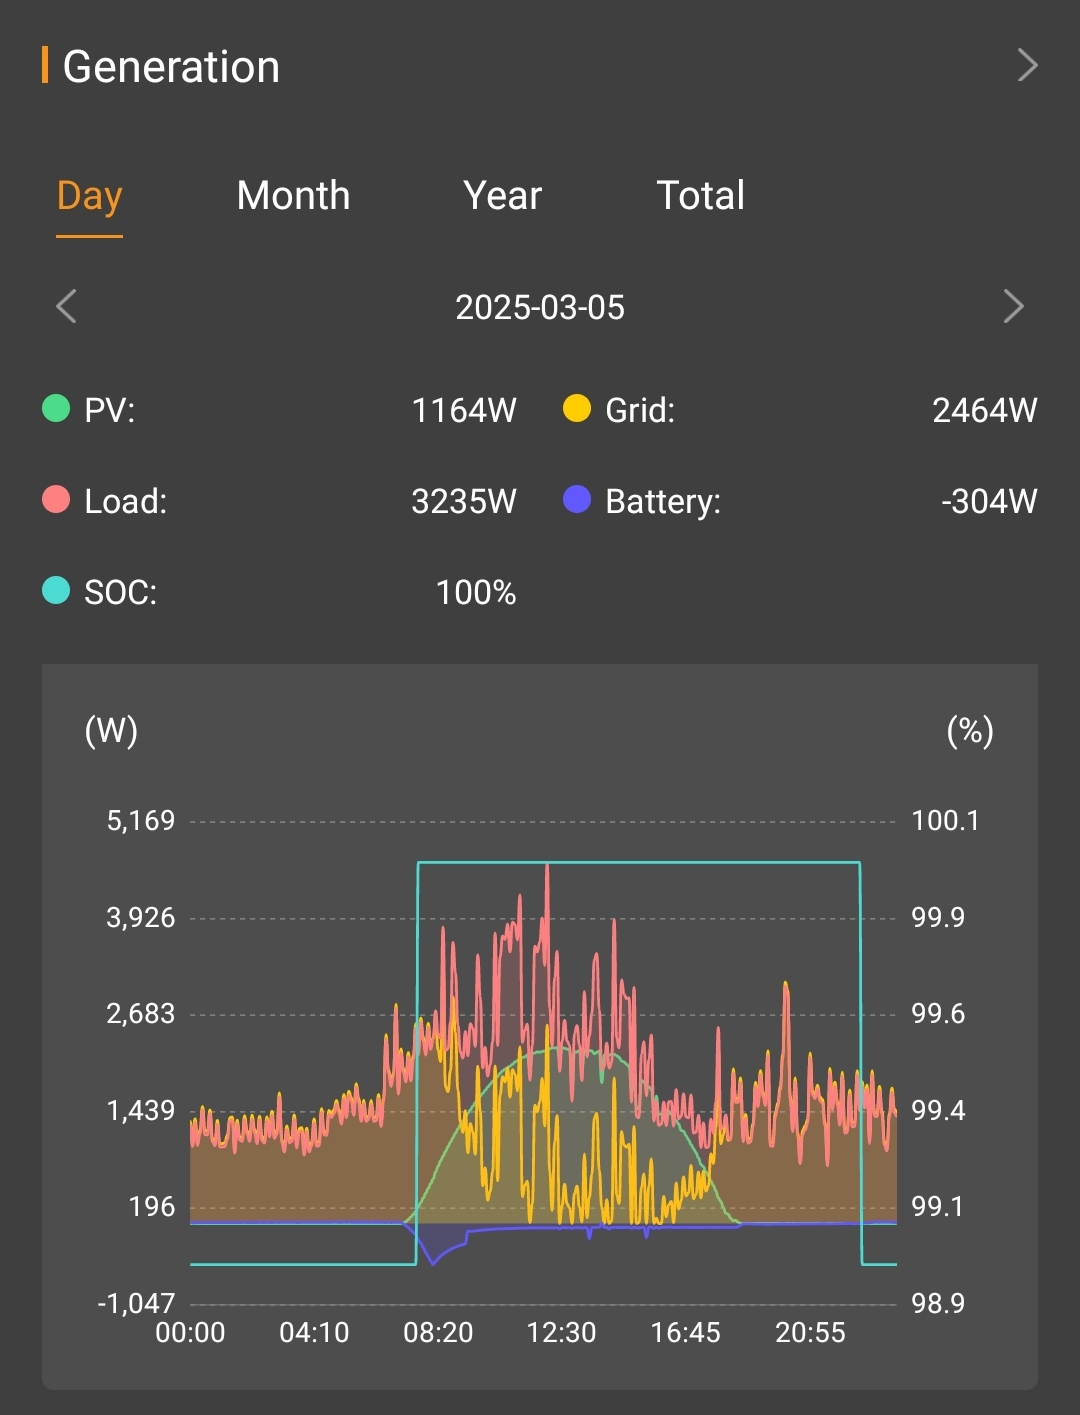Viewport: 1080px width, 1415px height.
Task: Go to the next day arrow
Action: pos(1013,306)
